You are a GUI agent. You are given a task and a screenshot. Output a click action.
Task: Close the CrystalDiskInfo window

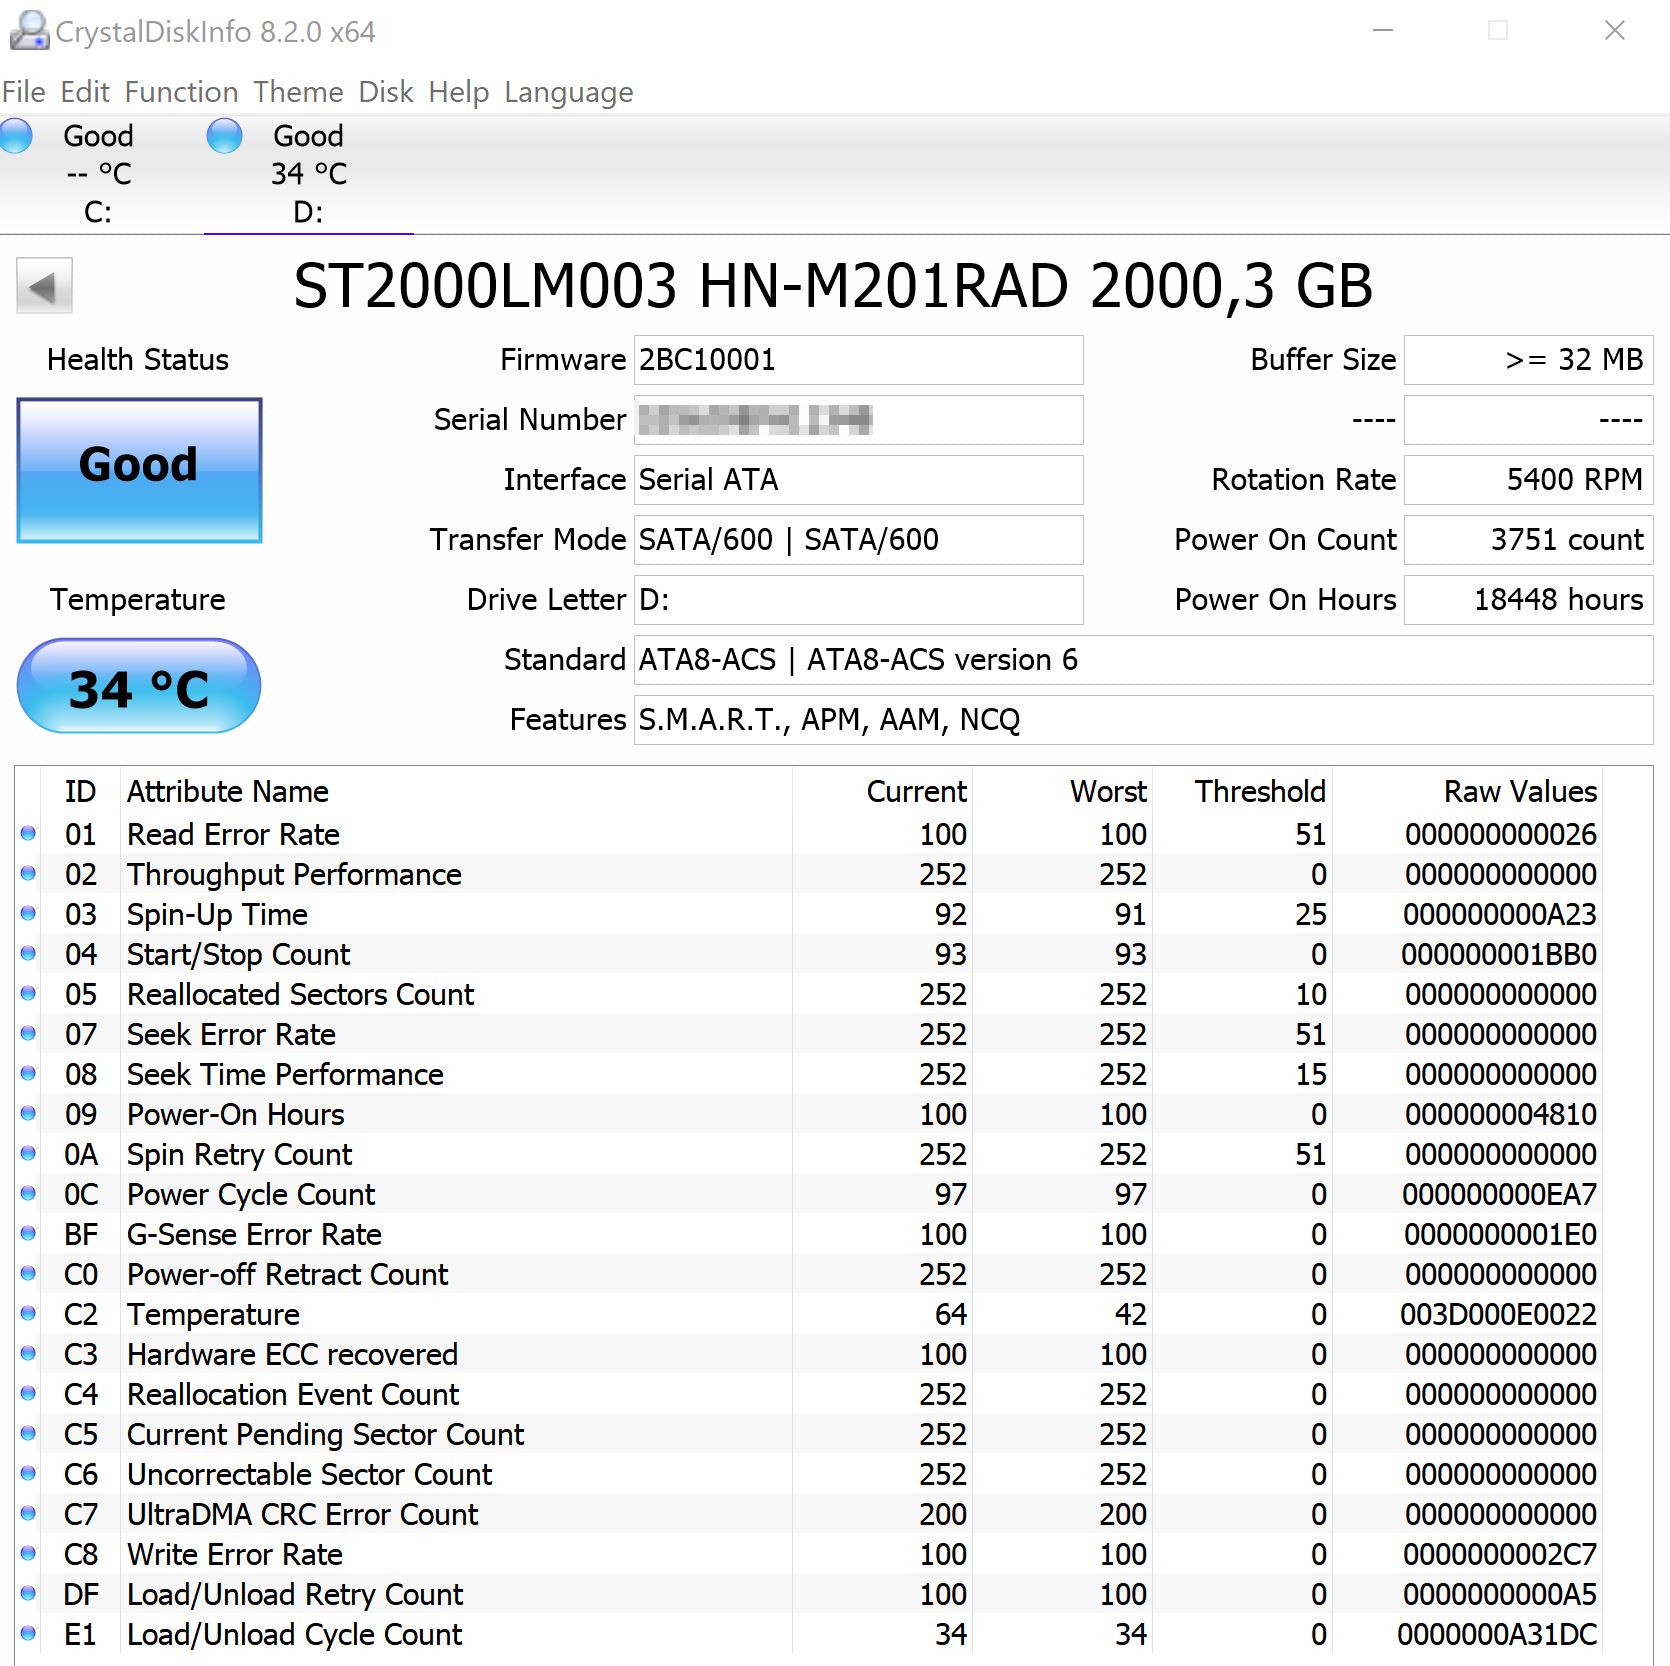coord(1614,31)
